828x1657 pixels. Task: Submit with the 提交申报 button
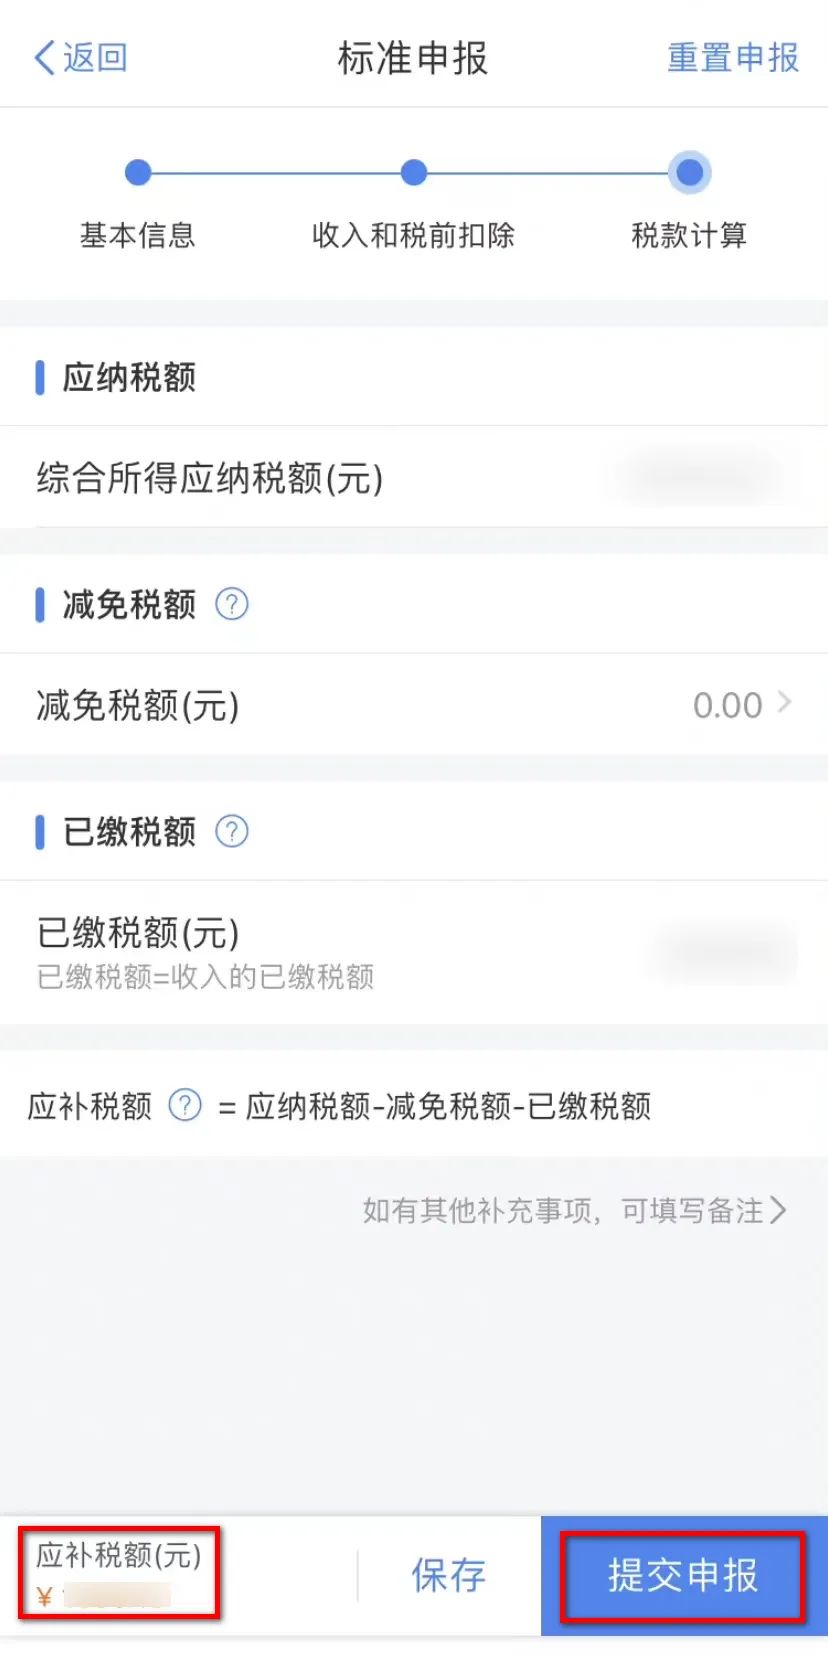[683, 1576]
